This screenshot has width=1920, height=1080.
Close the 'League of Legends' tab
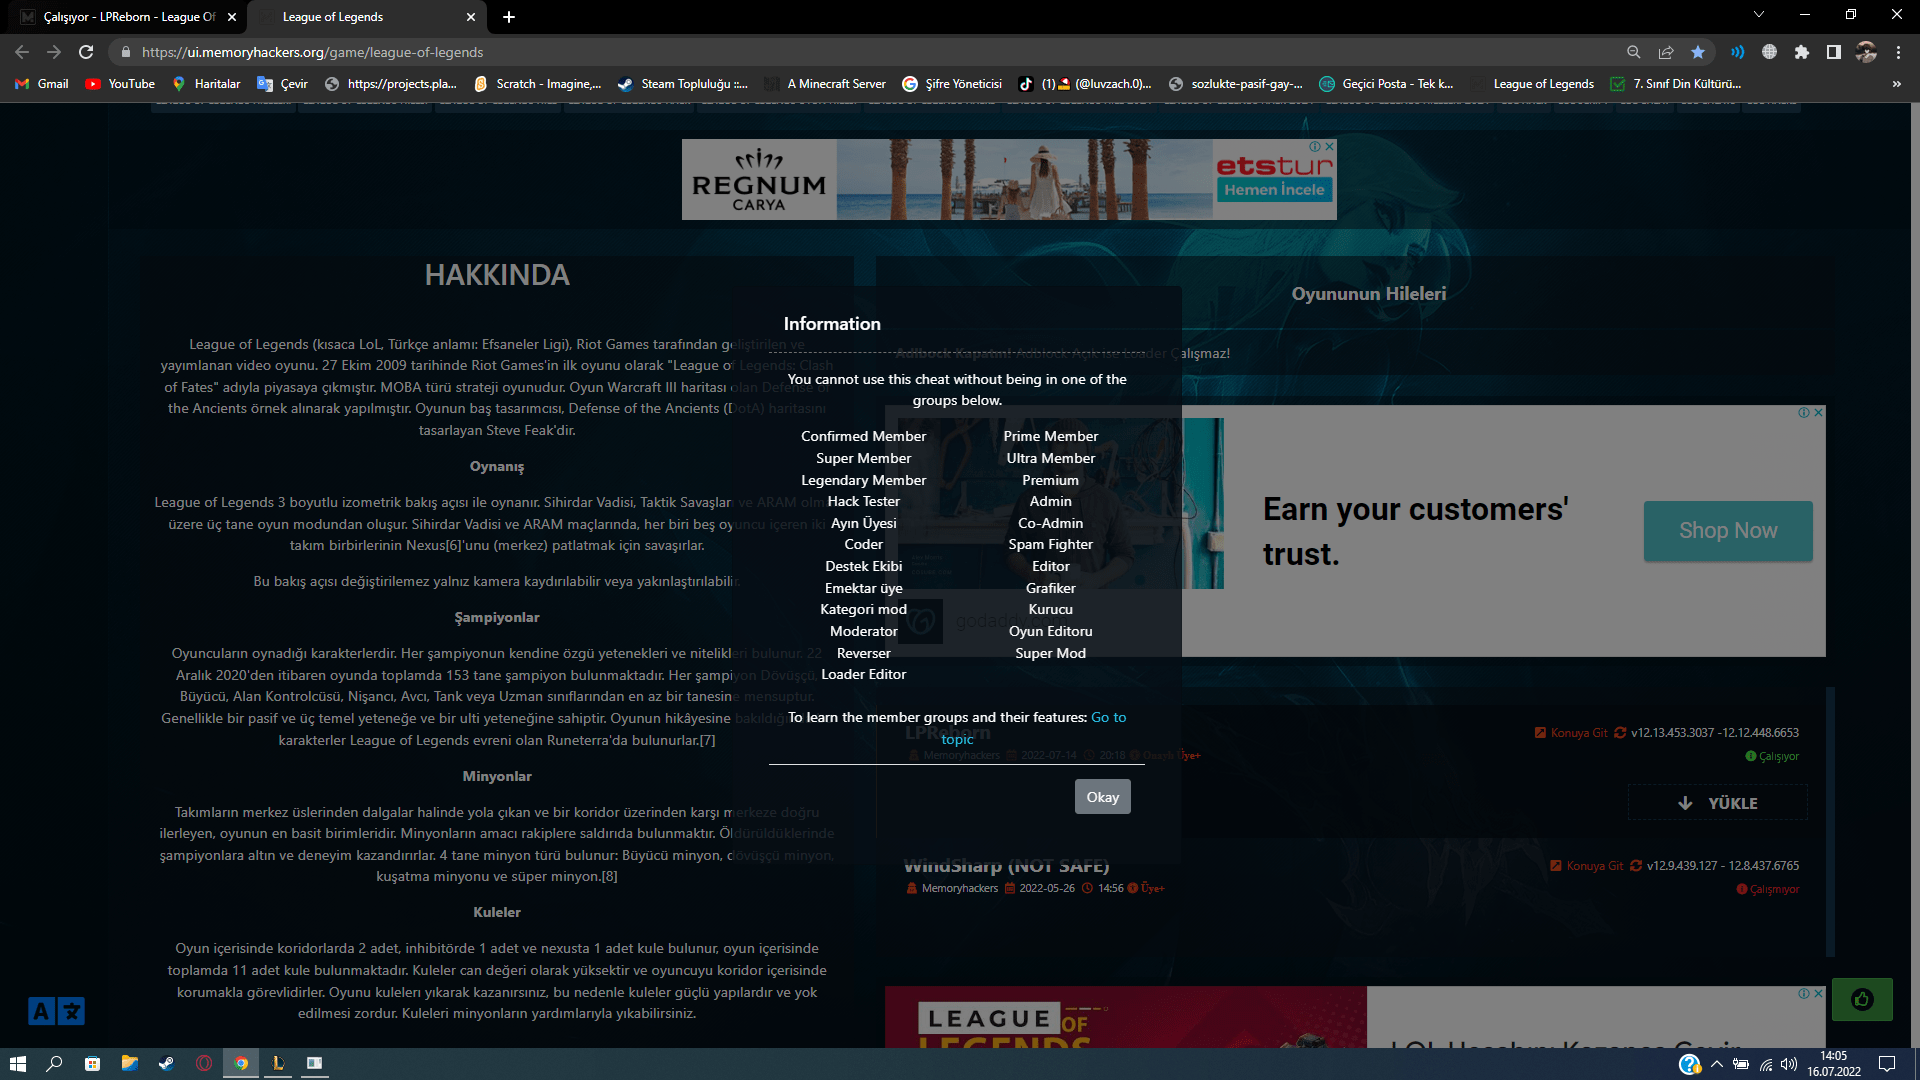click(471, 17)
